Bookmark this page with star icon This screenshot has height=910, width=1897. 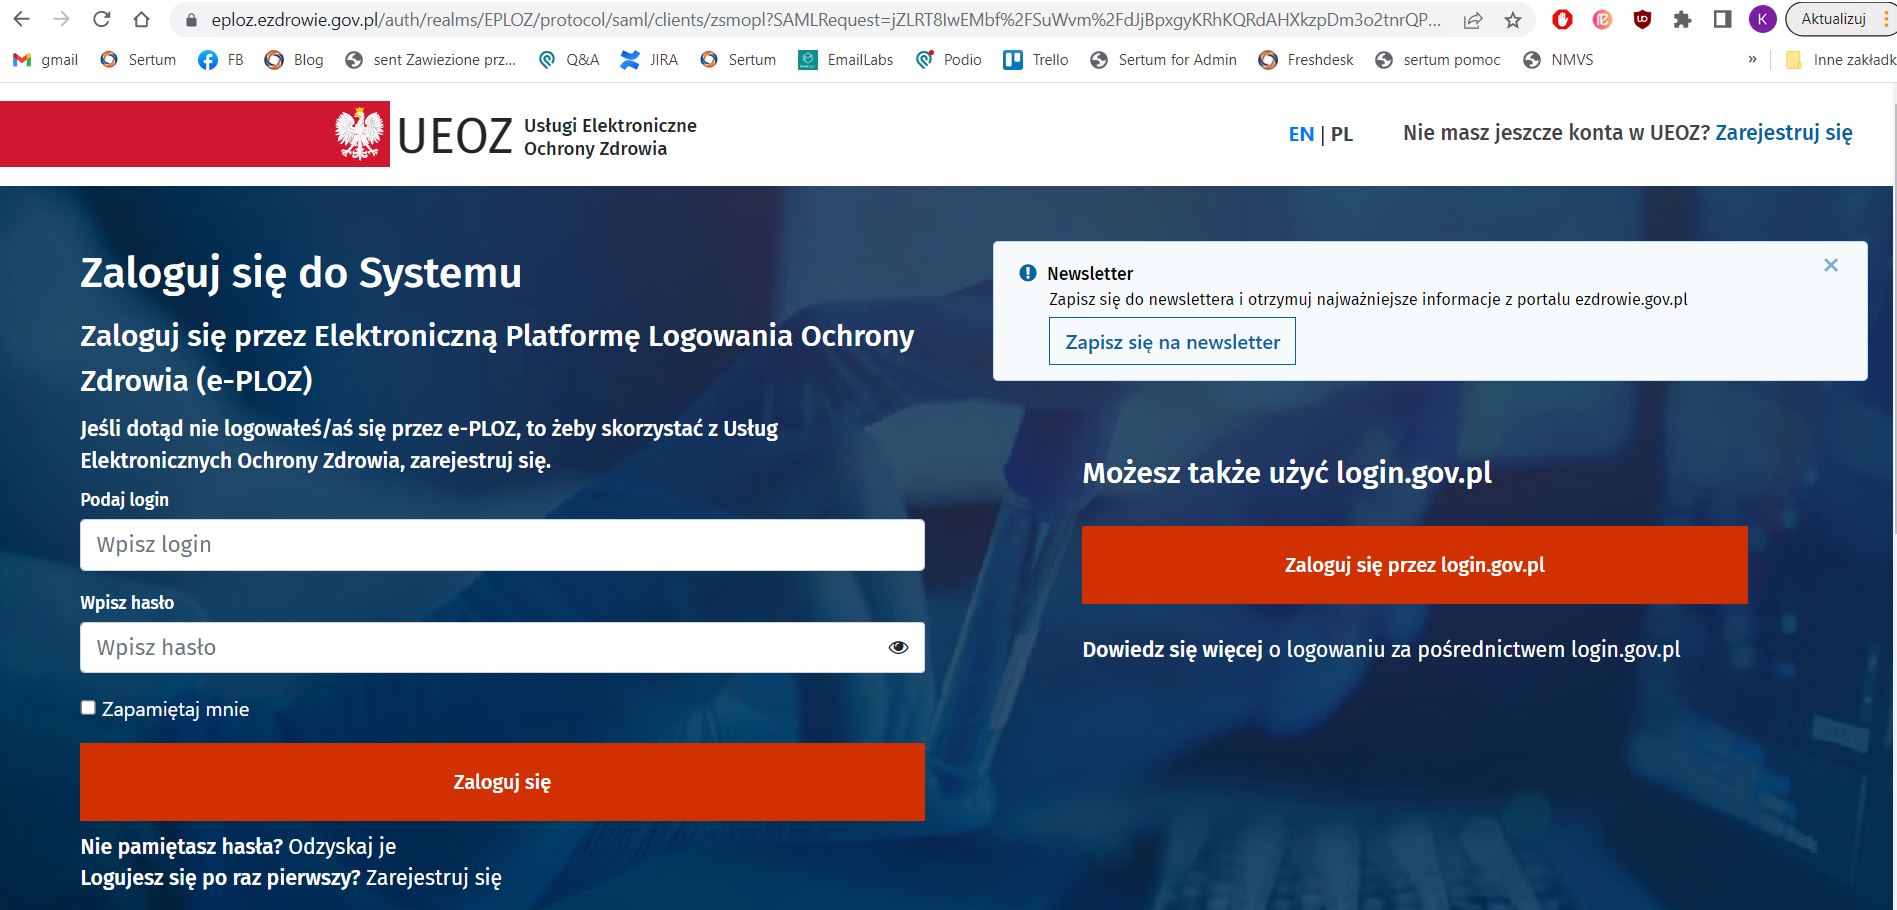tap(1513, 20)
